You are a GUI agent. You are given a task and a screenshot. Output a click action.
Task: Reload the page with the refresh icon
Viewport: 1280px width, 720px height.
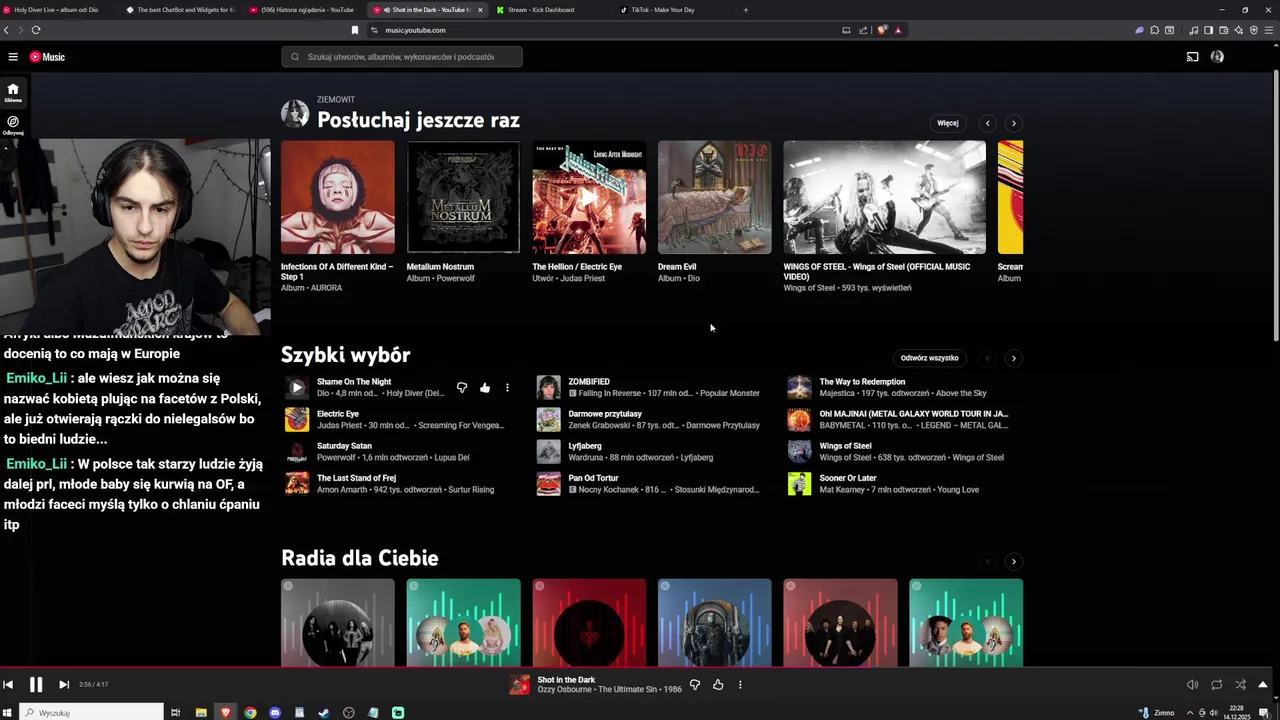click(x=35, y=30)
